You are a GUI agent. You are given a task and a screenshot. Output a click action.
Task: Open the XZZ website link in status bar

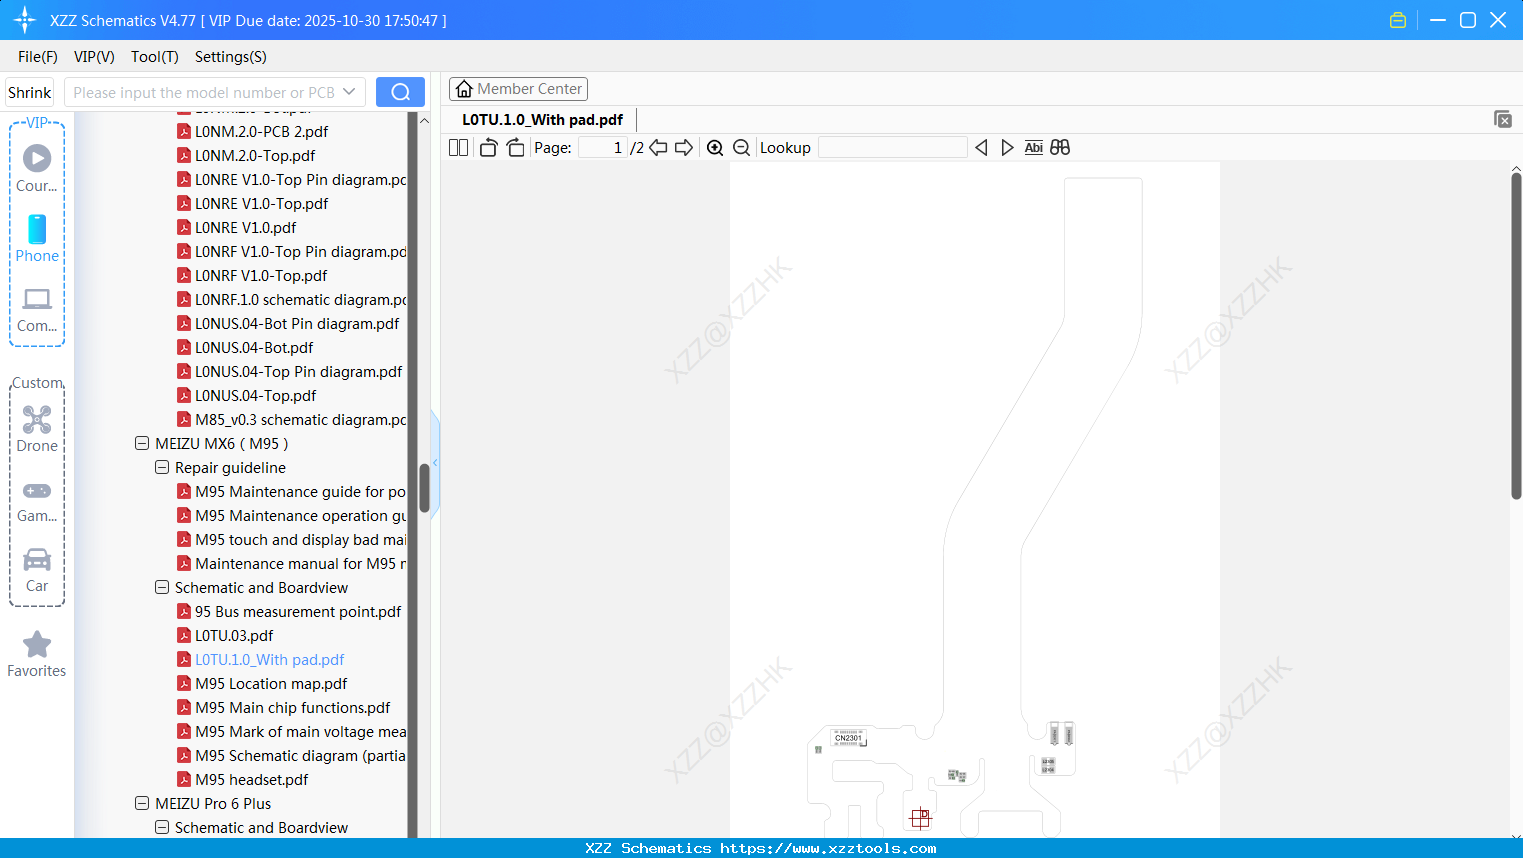coord(828,848)
